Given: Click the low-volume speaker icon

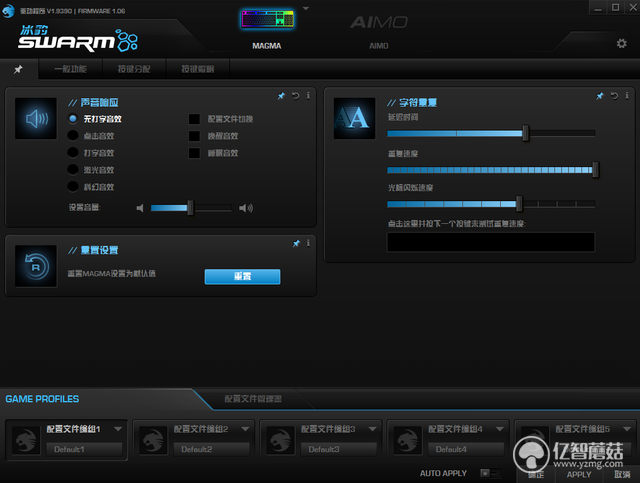Looking at the screenshot, I should click(x=140, y=208).
